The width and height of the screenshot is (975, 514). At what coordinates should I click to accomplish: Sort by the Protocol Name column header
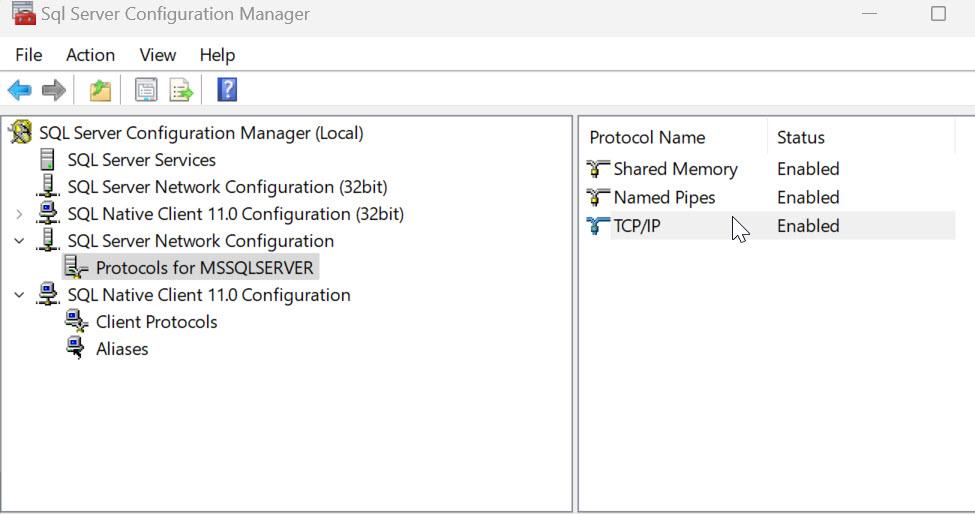[x=647, y=138]
